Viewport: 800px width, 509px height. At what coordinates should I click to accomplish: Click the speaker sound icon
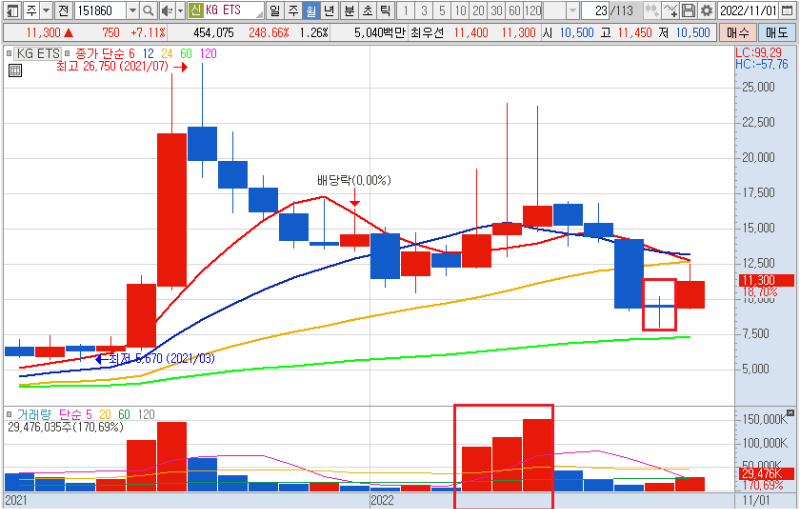click(166, 10)
